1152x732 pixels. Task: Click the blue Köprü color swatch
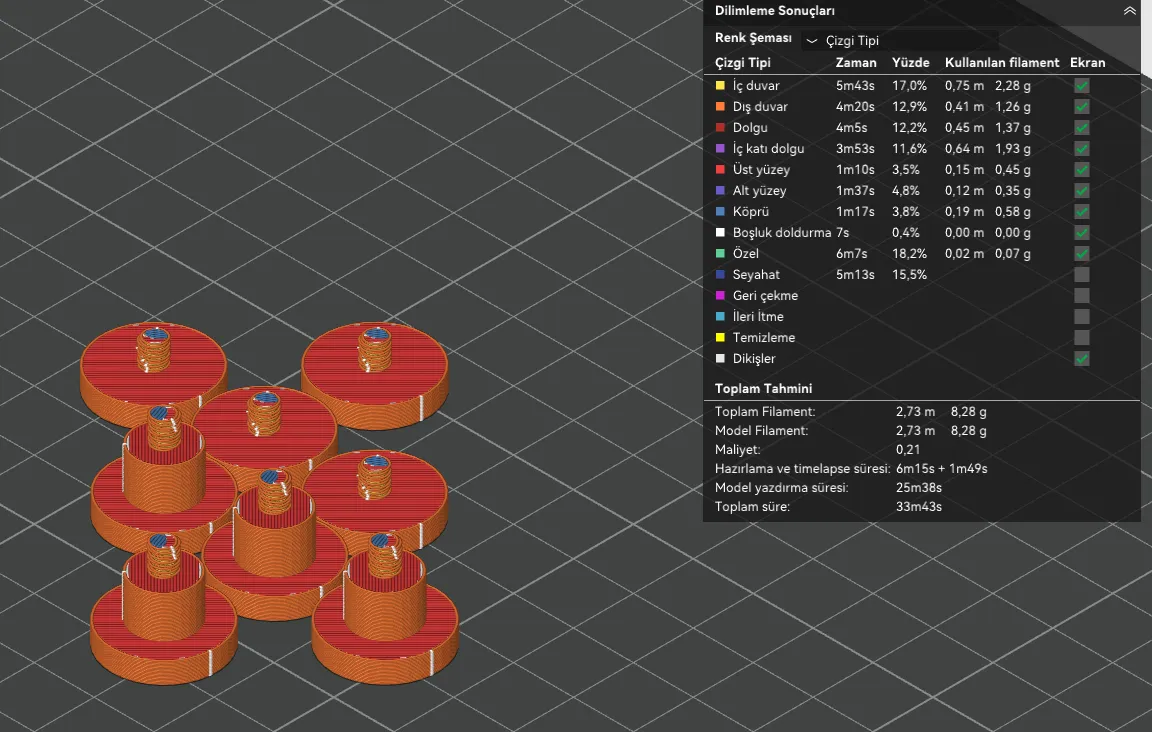click(720, 211)
